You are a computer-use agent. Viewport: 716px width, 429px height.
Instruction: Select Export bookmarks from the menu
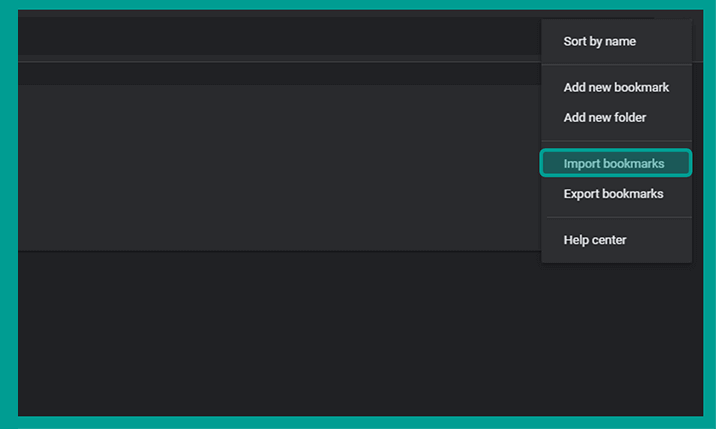click(616, 194)
